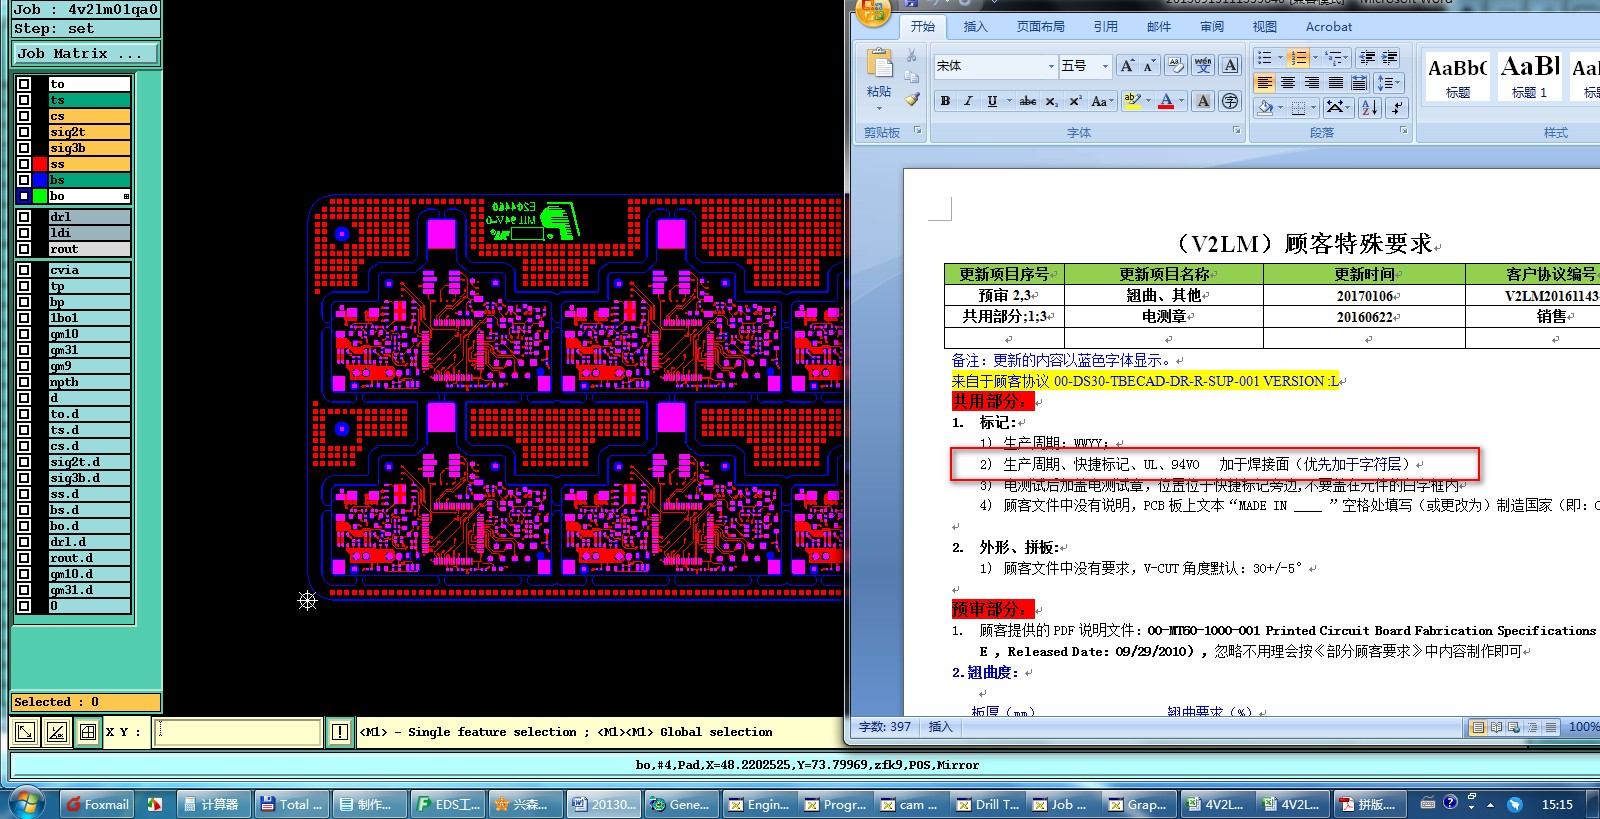Screen dimensions: 1600x819
Task: Click the exclamation mark button in Genesis
Action: coord(340,732)
